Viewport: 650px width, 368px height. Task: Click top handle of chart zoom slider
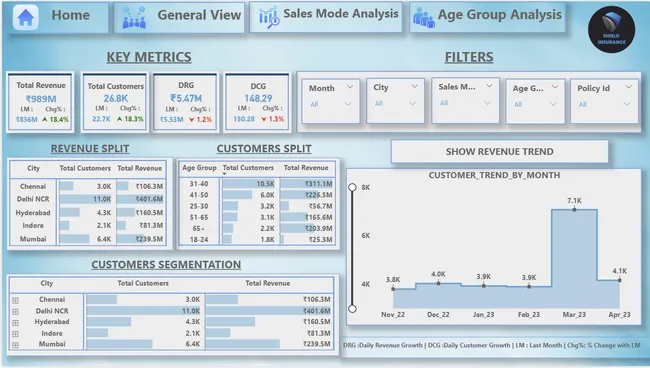pos(352,187)
